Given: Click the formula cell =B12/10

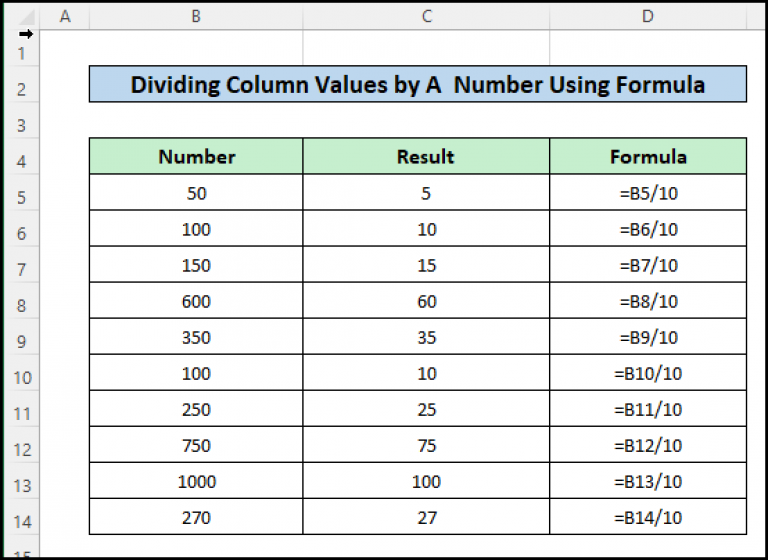Looking at the screenshot, I should click(648, 445).
